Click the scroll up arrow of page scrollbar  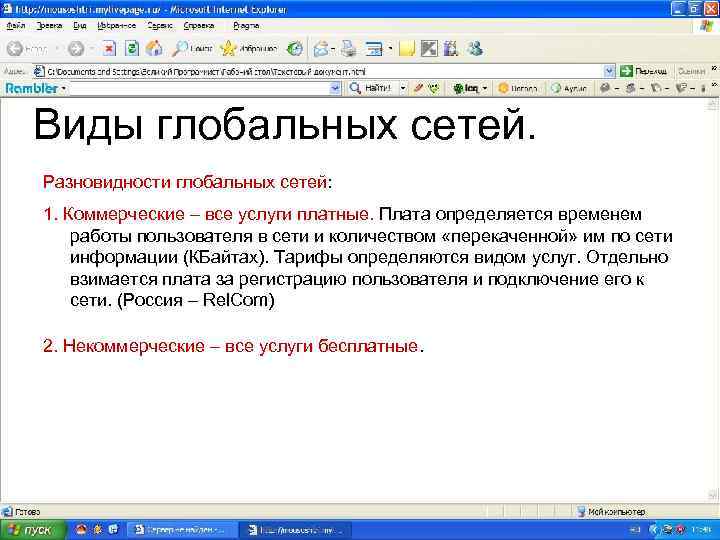point(713,105)
